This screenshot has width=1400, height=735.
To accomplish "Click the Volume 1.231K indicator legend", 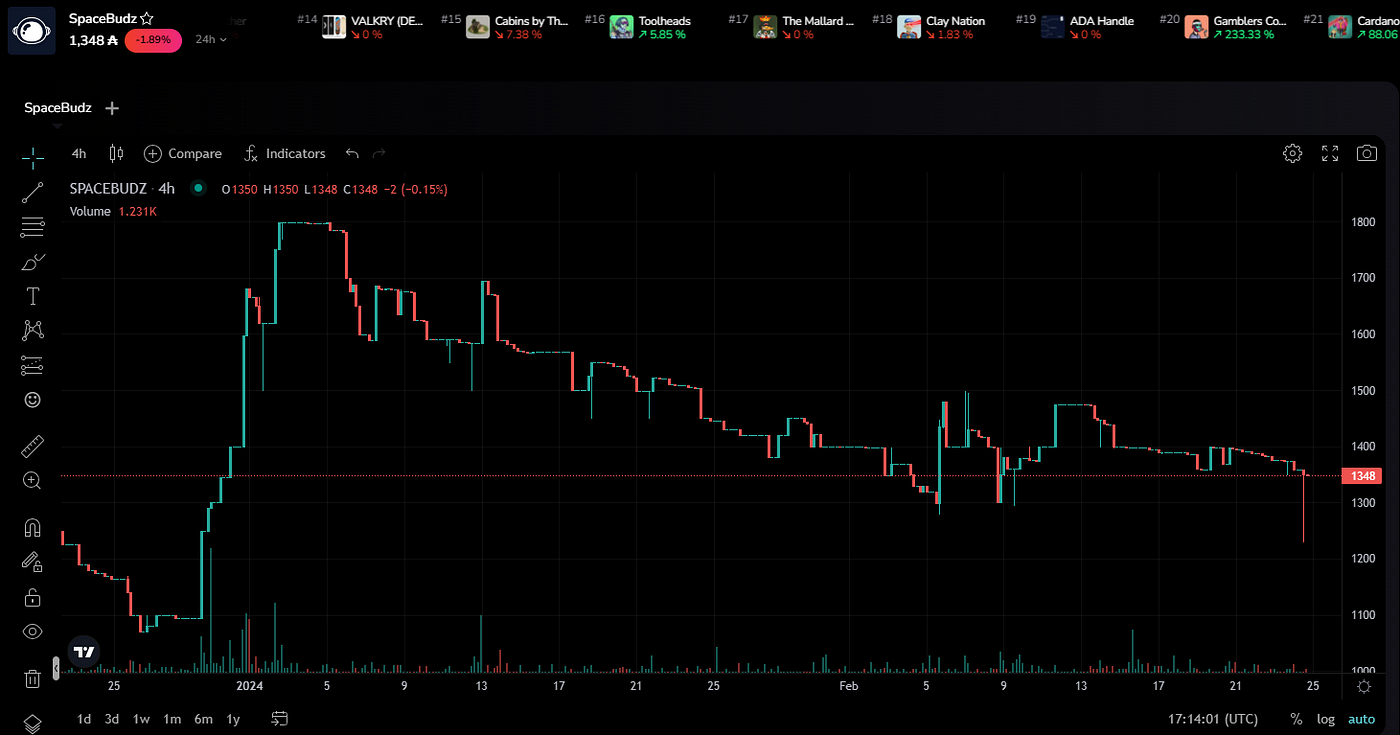I will tap(113, 211).
